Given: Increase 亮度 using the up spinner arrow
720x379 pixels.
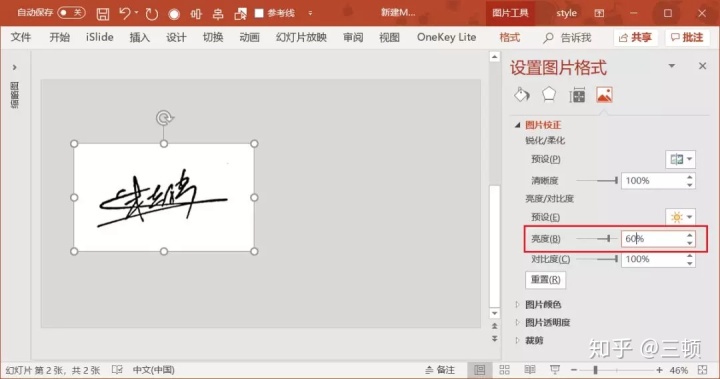Looking at the screenshot, I should (x=690, y=235).
